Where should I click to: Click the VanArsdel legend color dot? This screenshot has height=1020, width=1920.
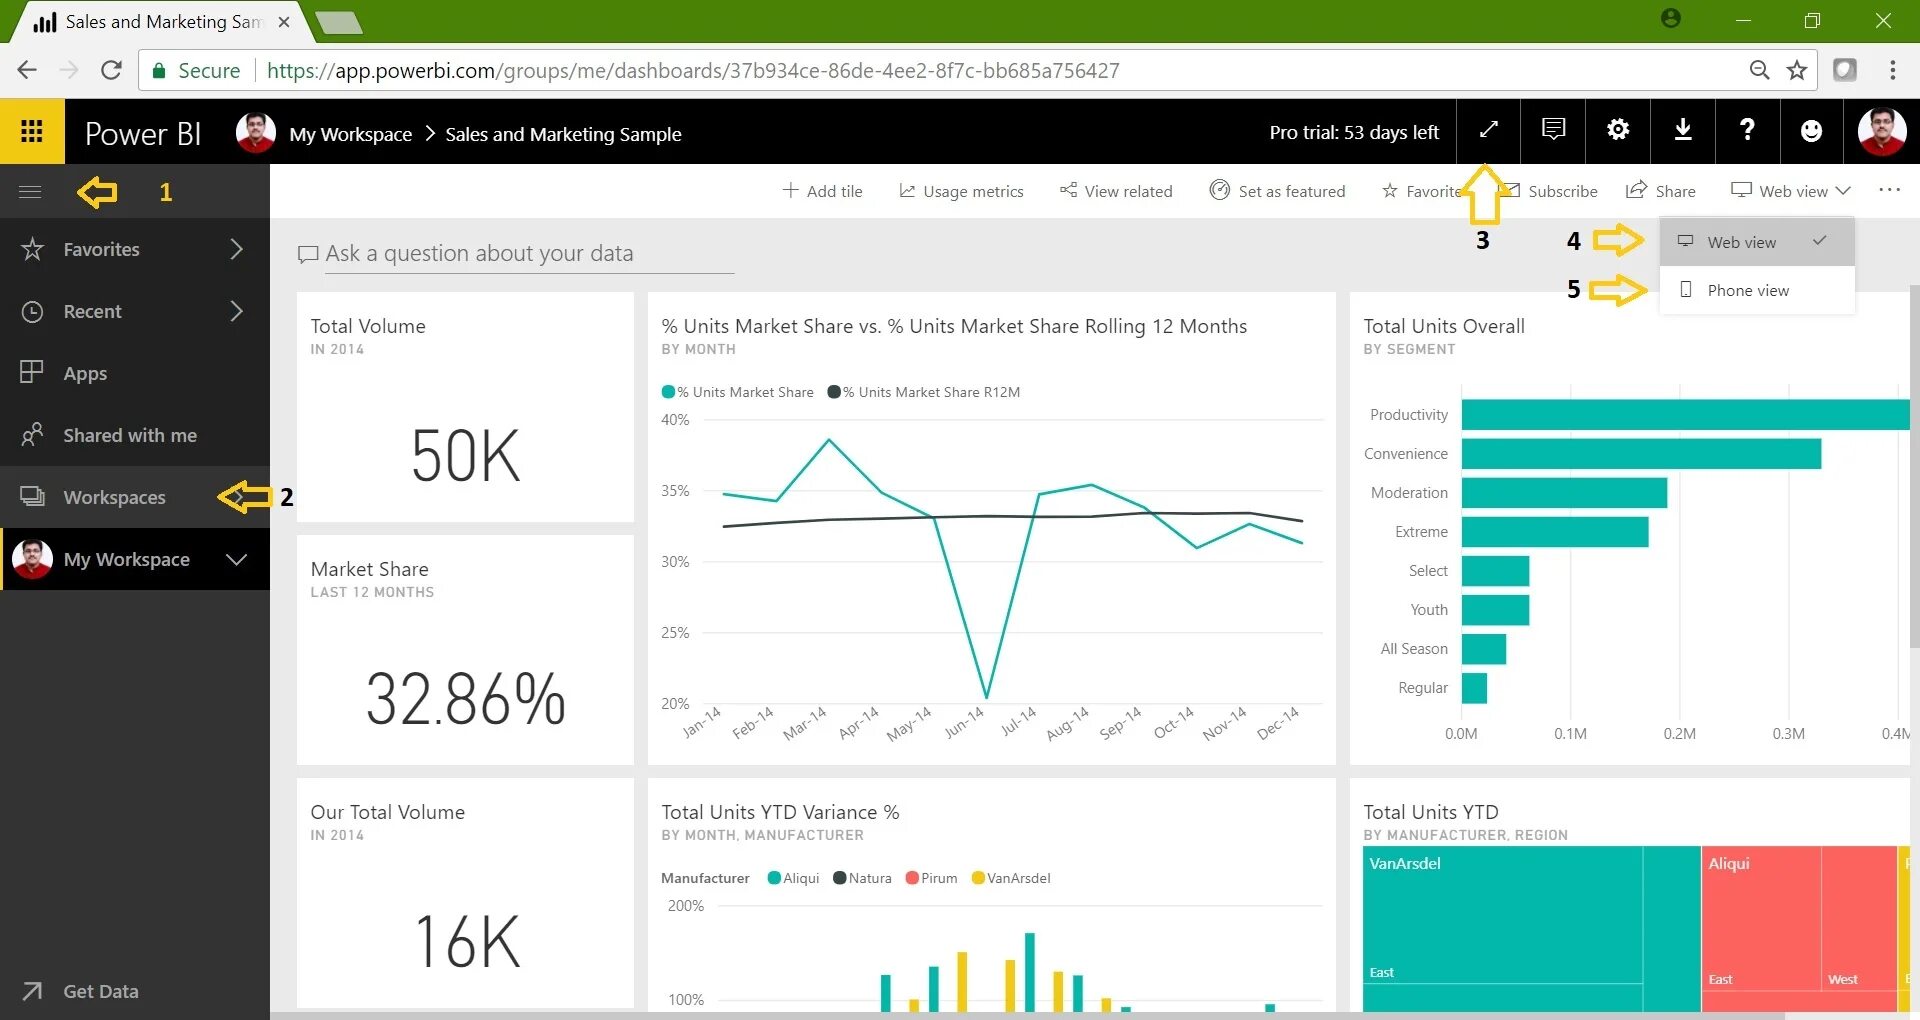(978, 878)
